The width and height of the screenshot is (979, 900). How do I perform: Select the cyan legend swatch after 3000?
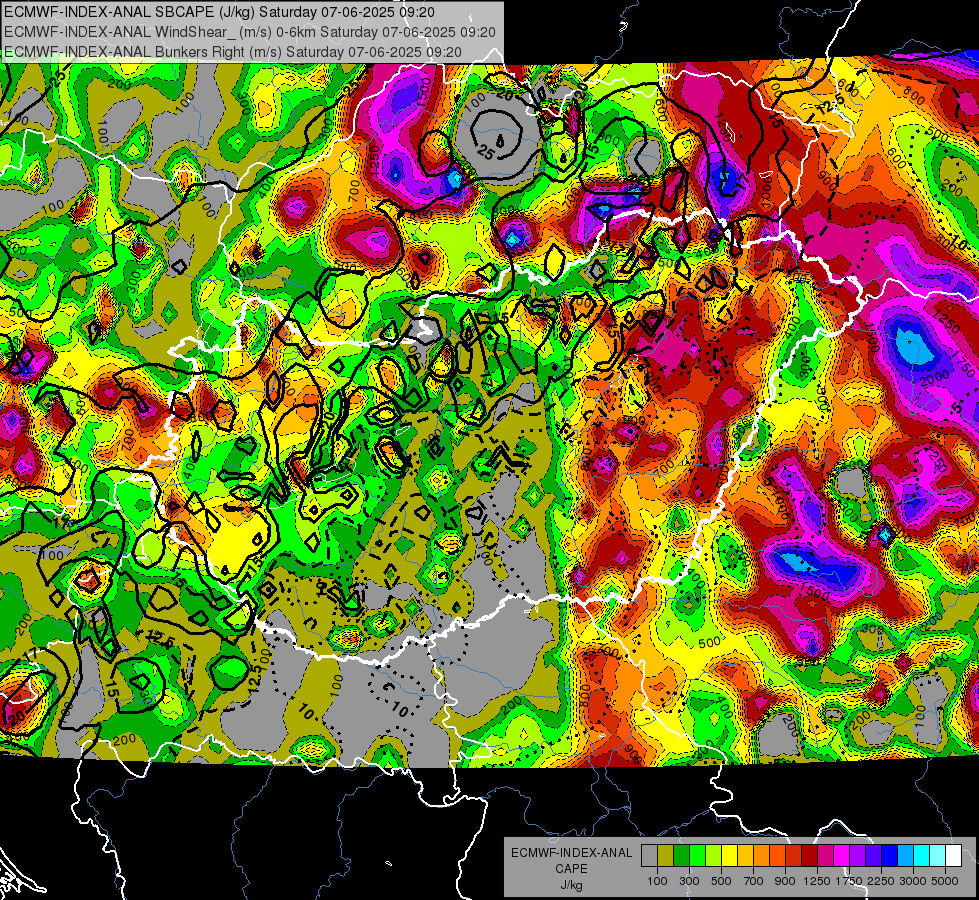coord(922,856)
